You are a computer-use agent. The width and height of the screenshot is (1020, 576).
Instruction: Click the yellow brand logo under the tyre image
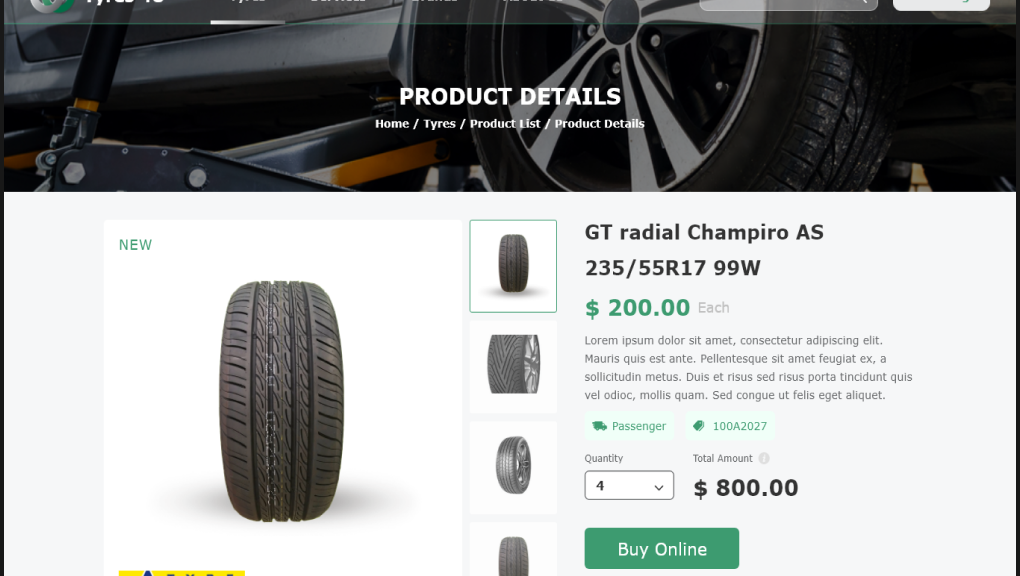pos(181,573)
